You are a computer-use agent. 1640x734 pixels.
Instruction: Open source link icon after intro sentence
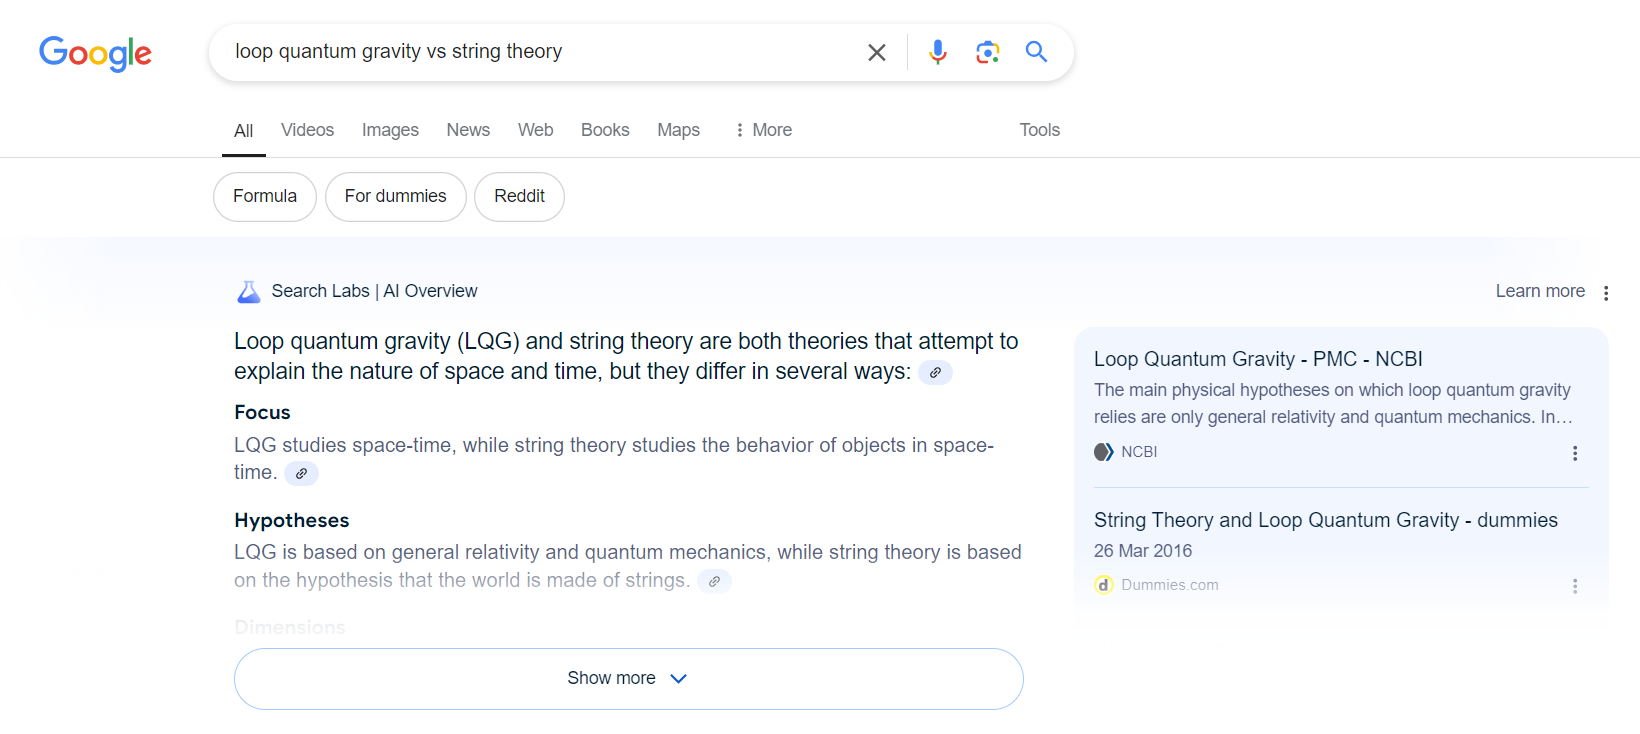click(935, 372)
